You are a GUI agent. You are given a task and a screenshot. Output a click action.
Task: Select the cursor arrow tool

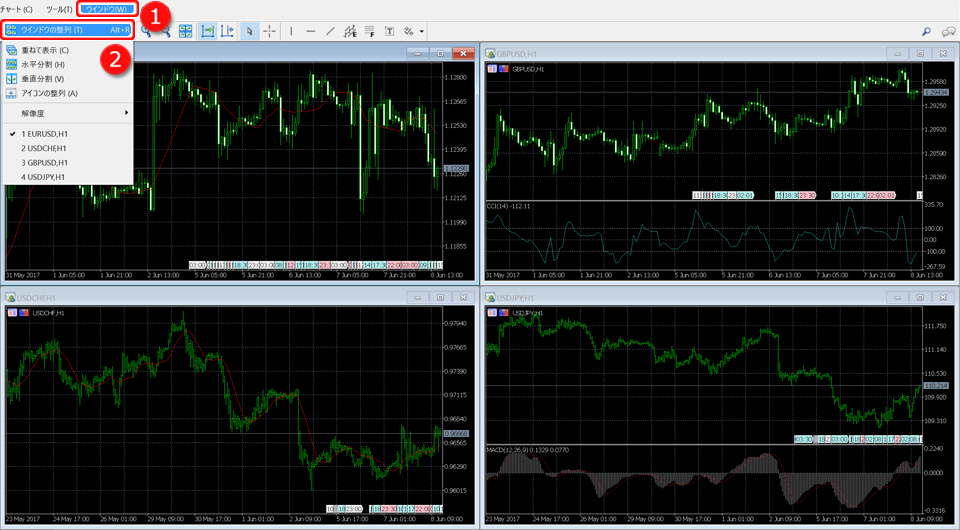coord(250,31)
